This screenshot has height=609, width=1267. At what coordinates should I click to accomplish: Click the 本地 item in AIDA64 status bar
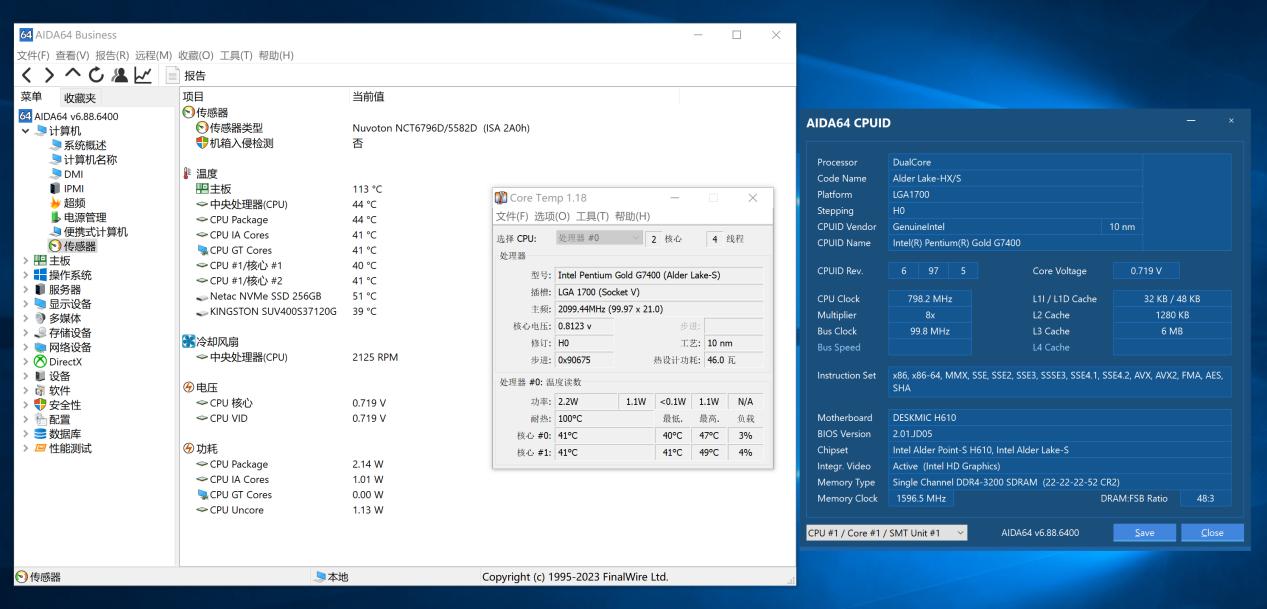point(335,577)
